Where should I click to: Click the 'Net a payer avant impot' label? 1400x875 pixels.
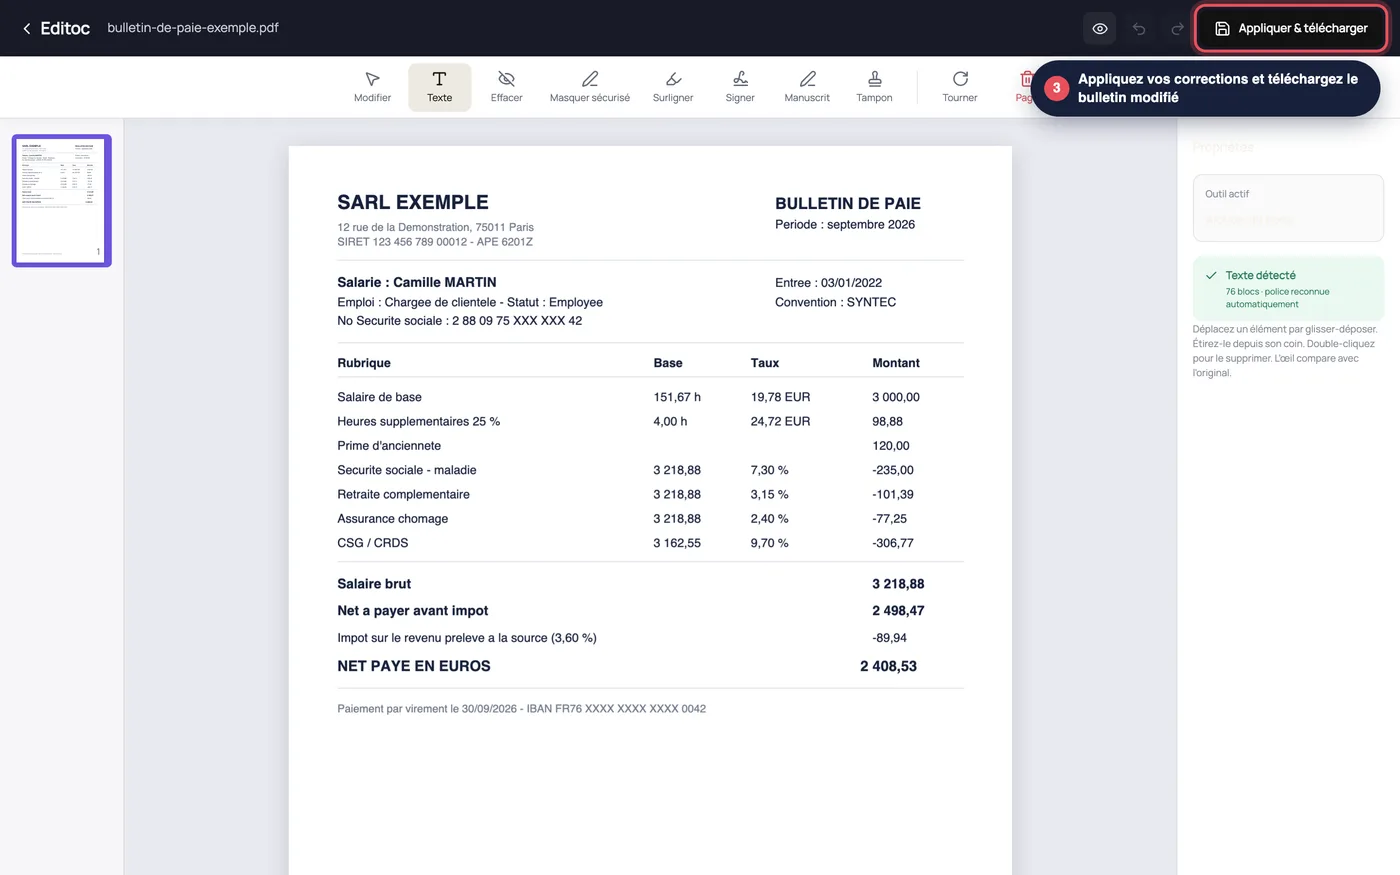coord(413,611)
